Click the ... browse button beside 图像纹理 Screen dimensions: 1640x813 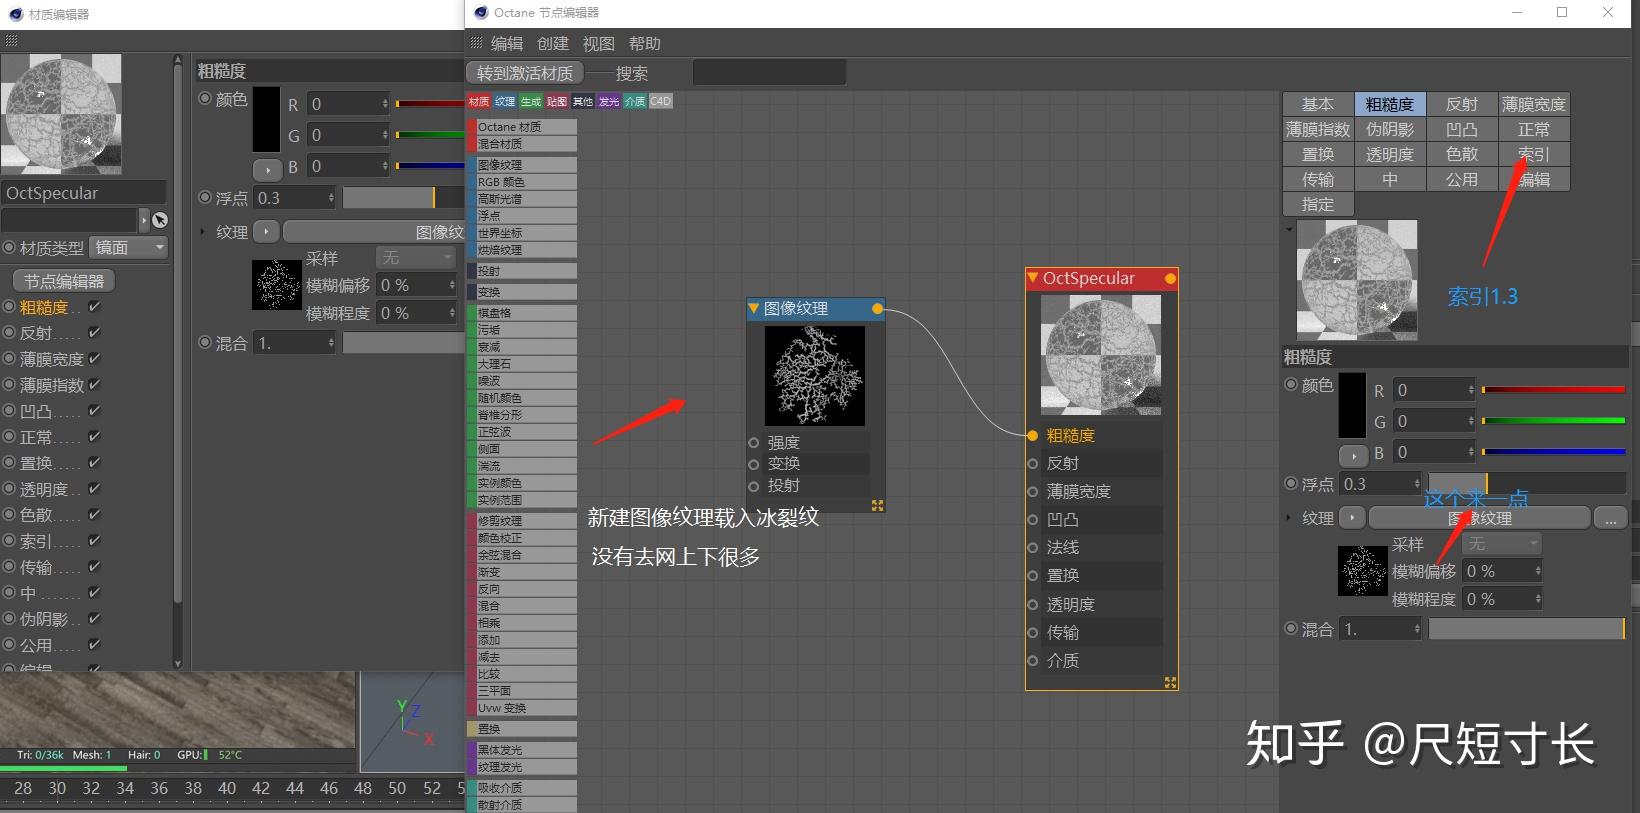(1610, 518)
